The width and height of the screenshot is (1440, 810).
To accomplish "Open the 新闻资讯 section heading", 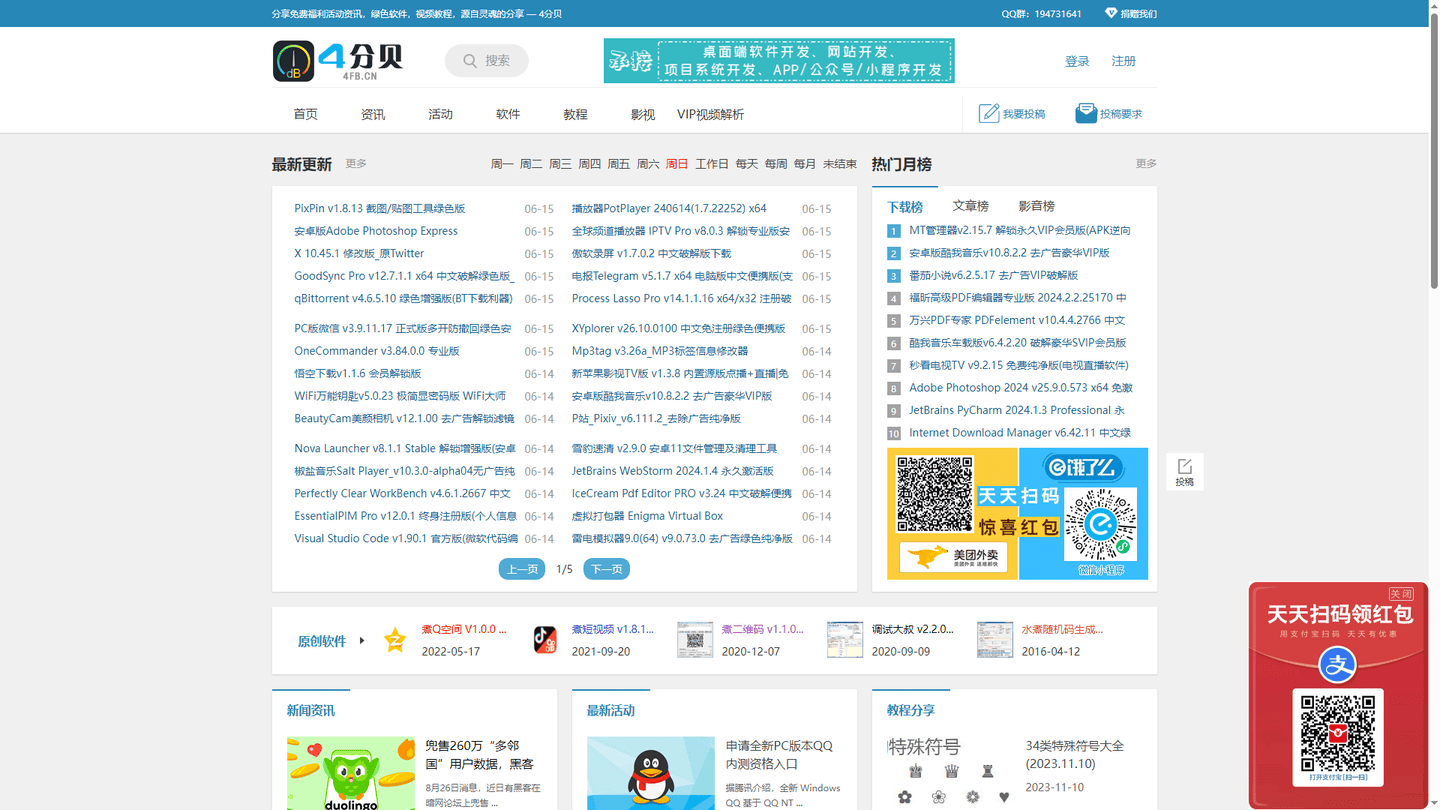I will pos(311,711).
